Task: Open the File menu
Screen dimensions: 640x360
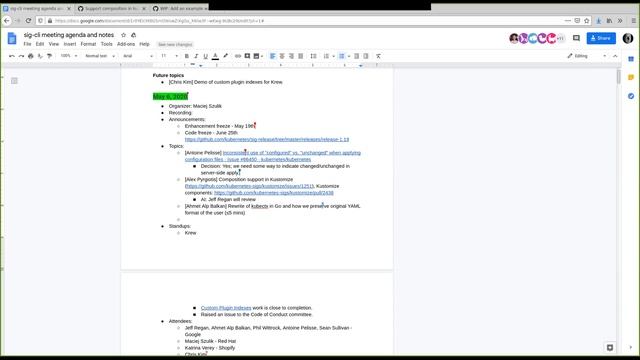Action: (27, 44)
